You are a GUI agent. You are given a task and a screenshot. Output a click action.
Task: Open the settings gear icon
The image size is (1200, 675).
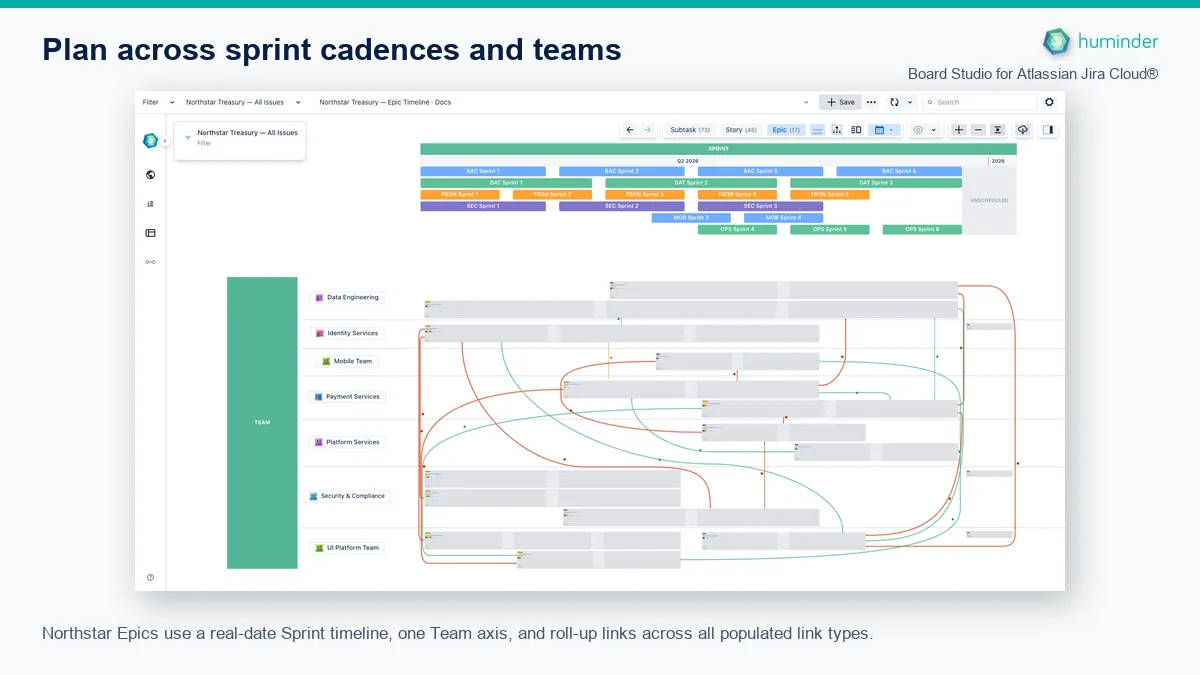1049,102
